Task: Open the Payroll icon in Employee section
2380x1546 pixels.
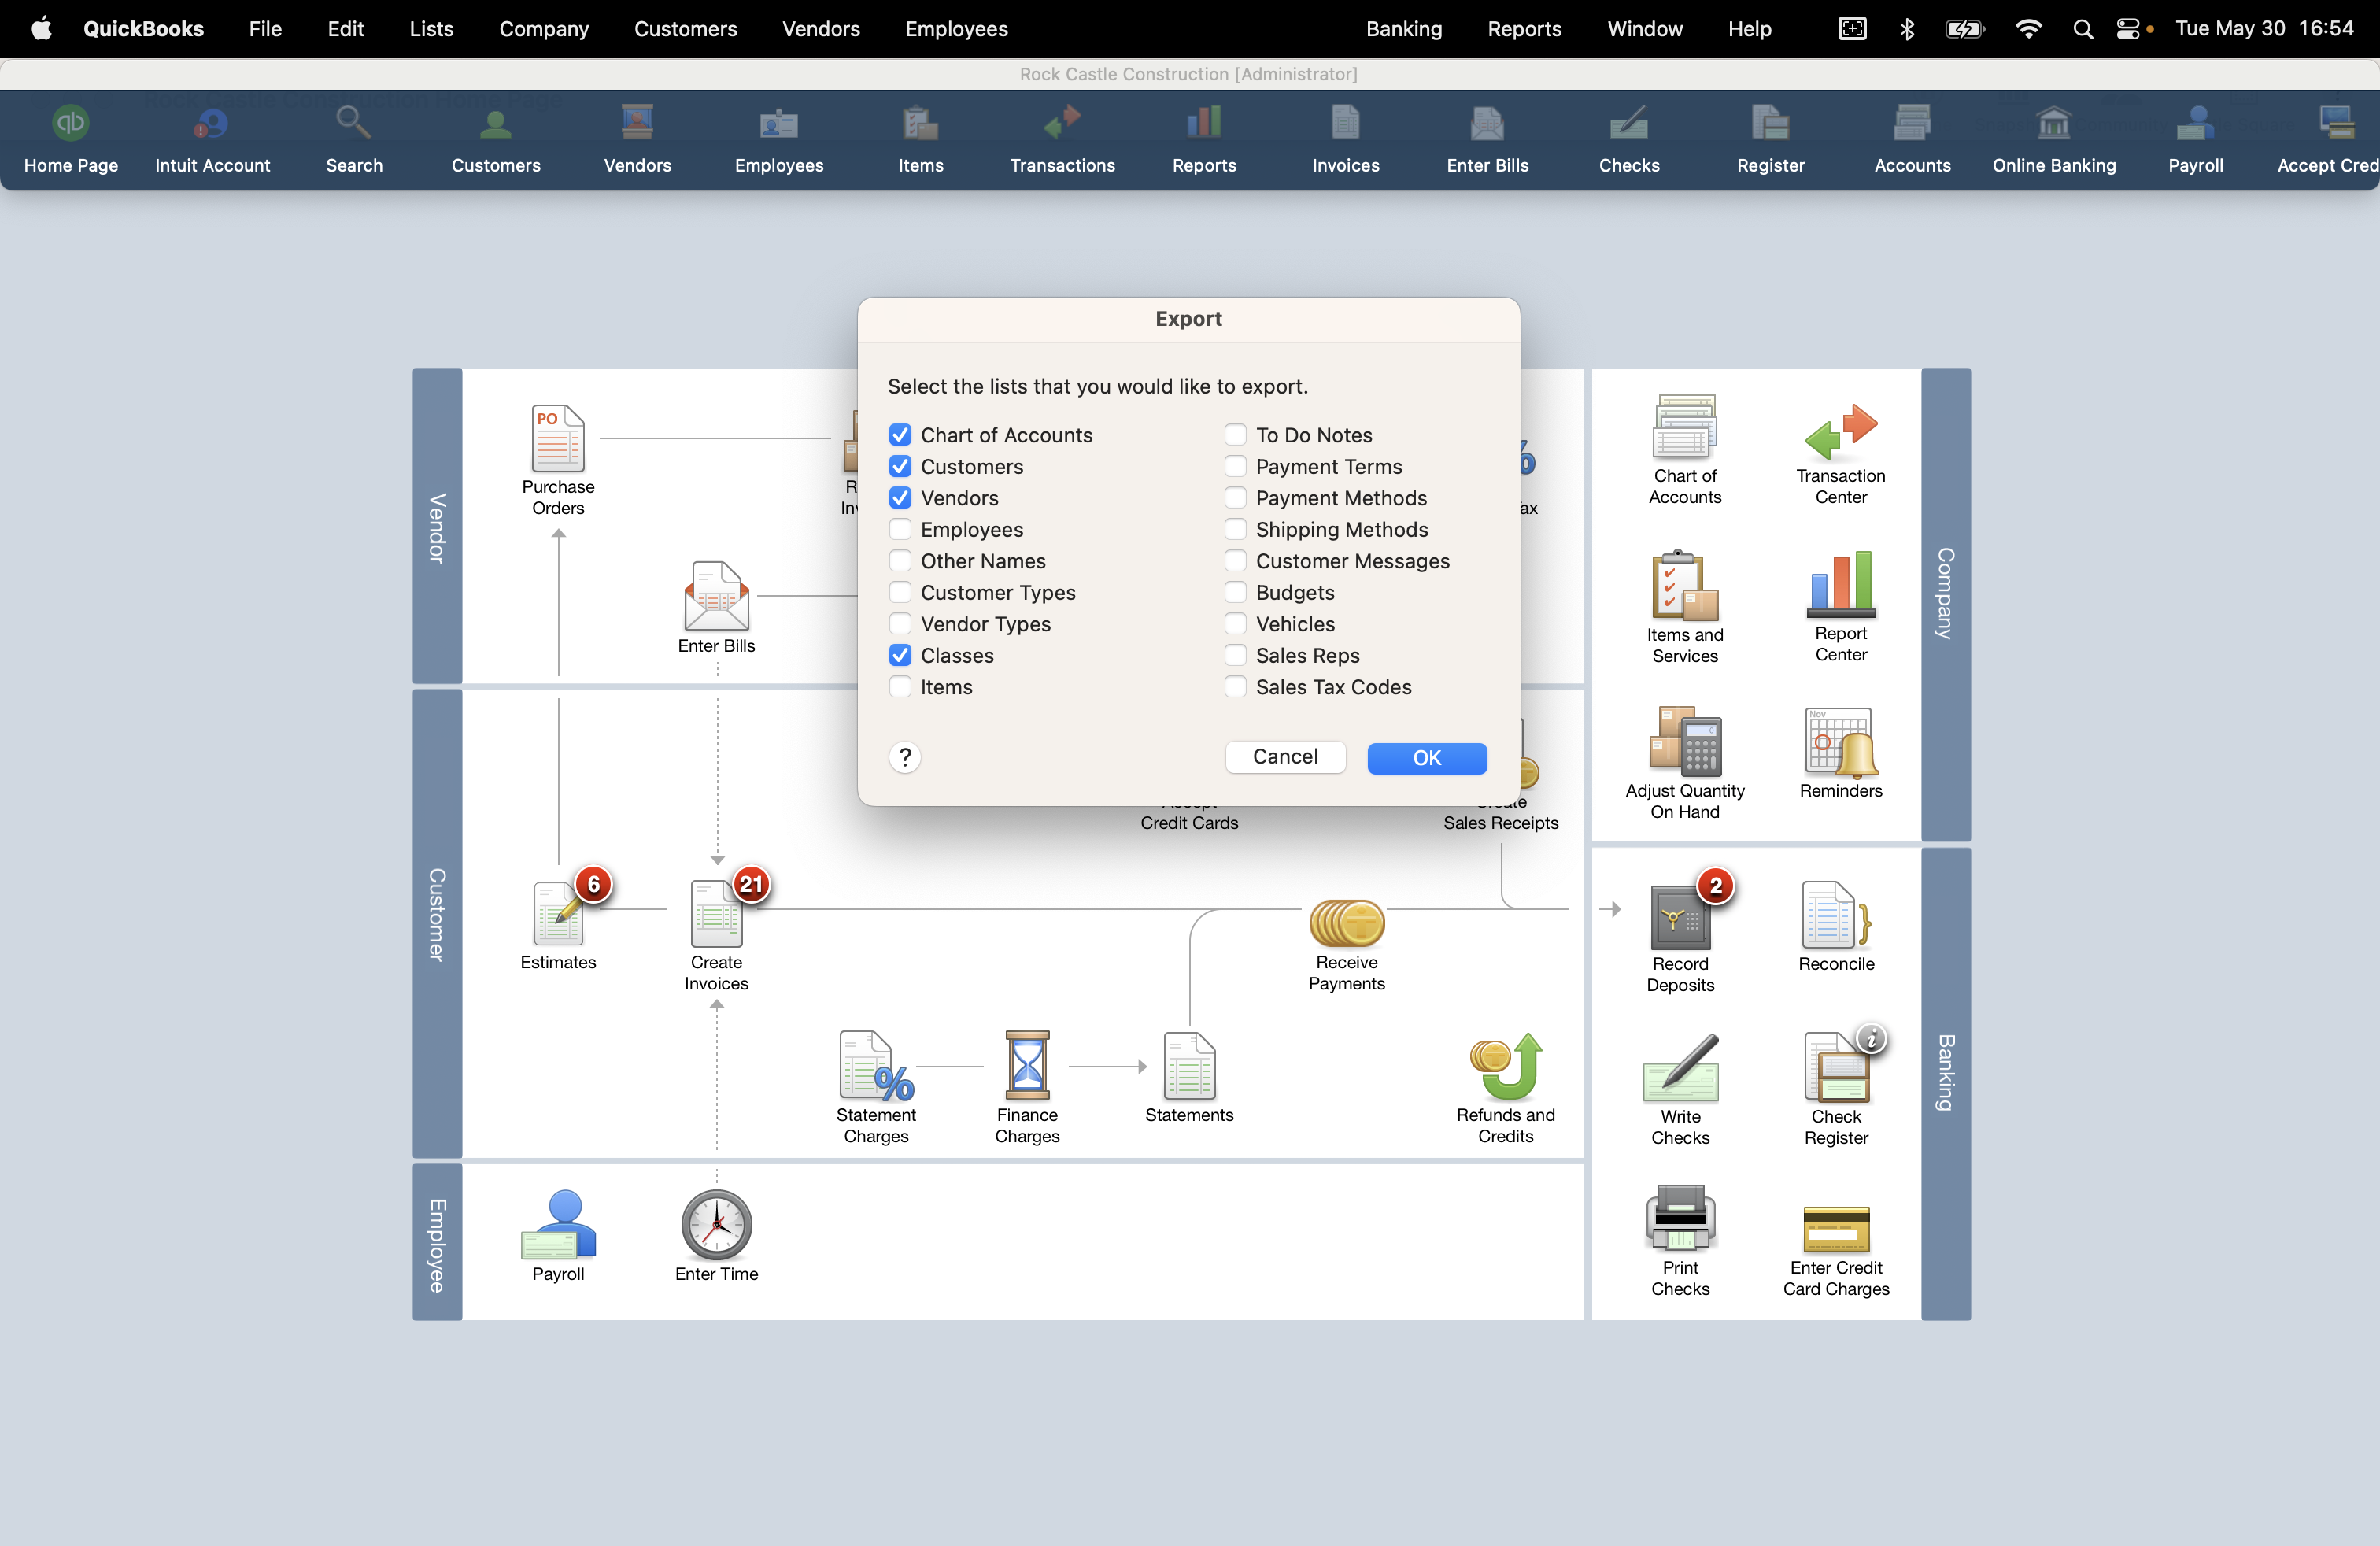Action: (x=558, y=1224)
